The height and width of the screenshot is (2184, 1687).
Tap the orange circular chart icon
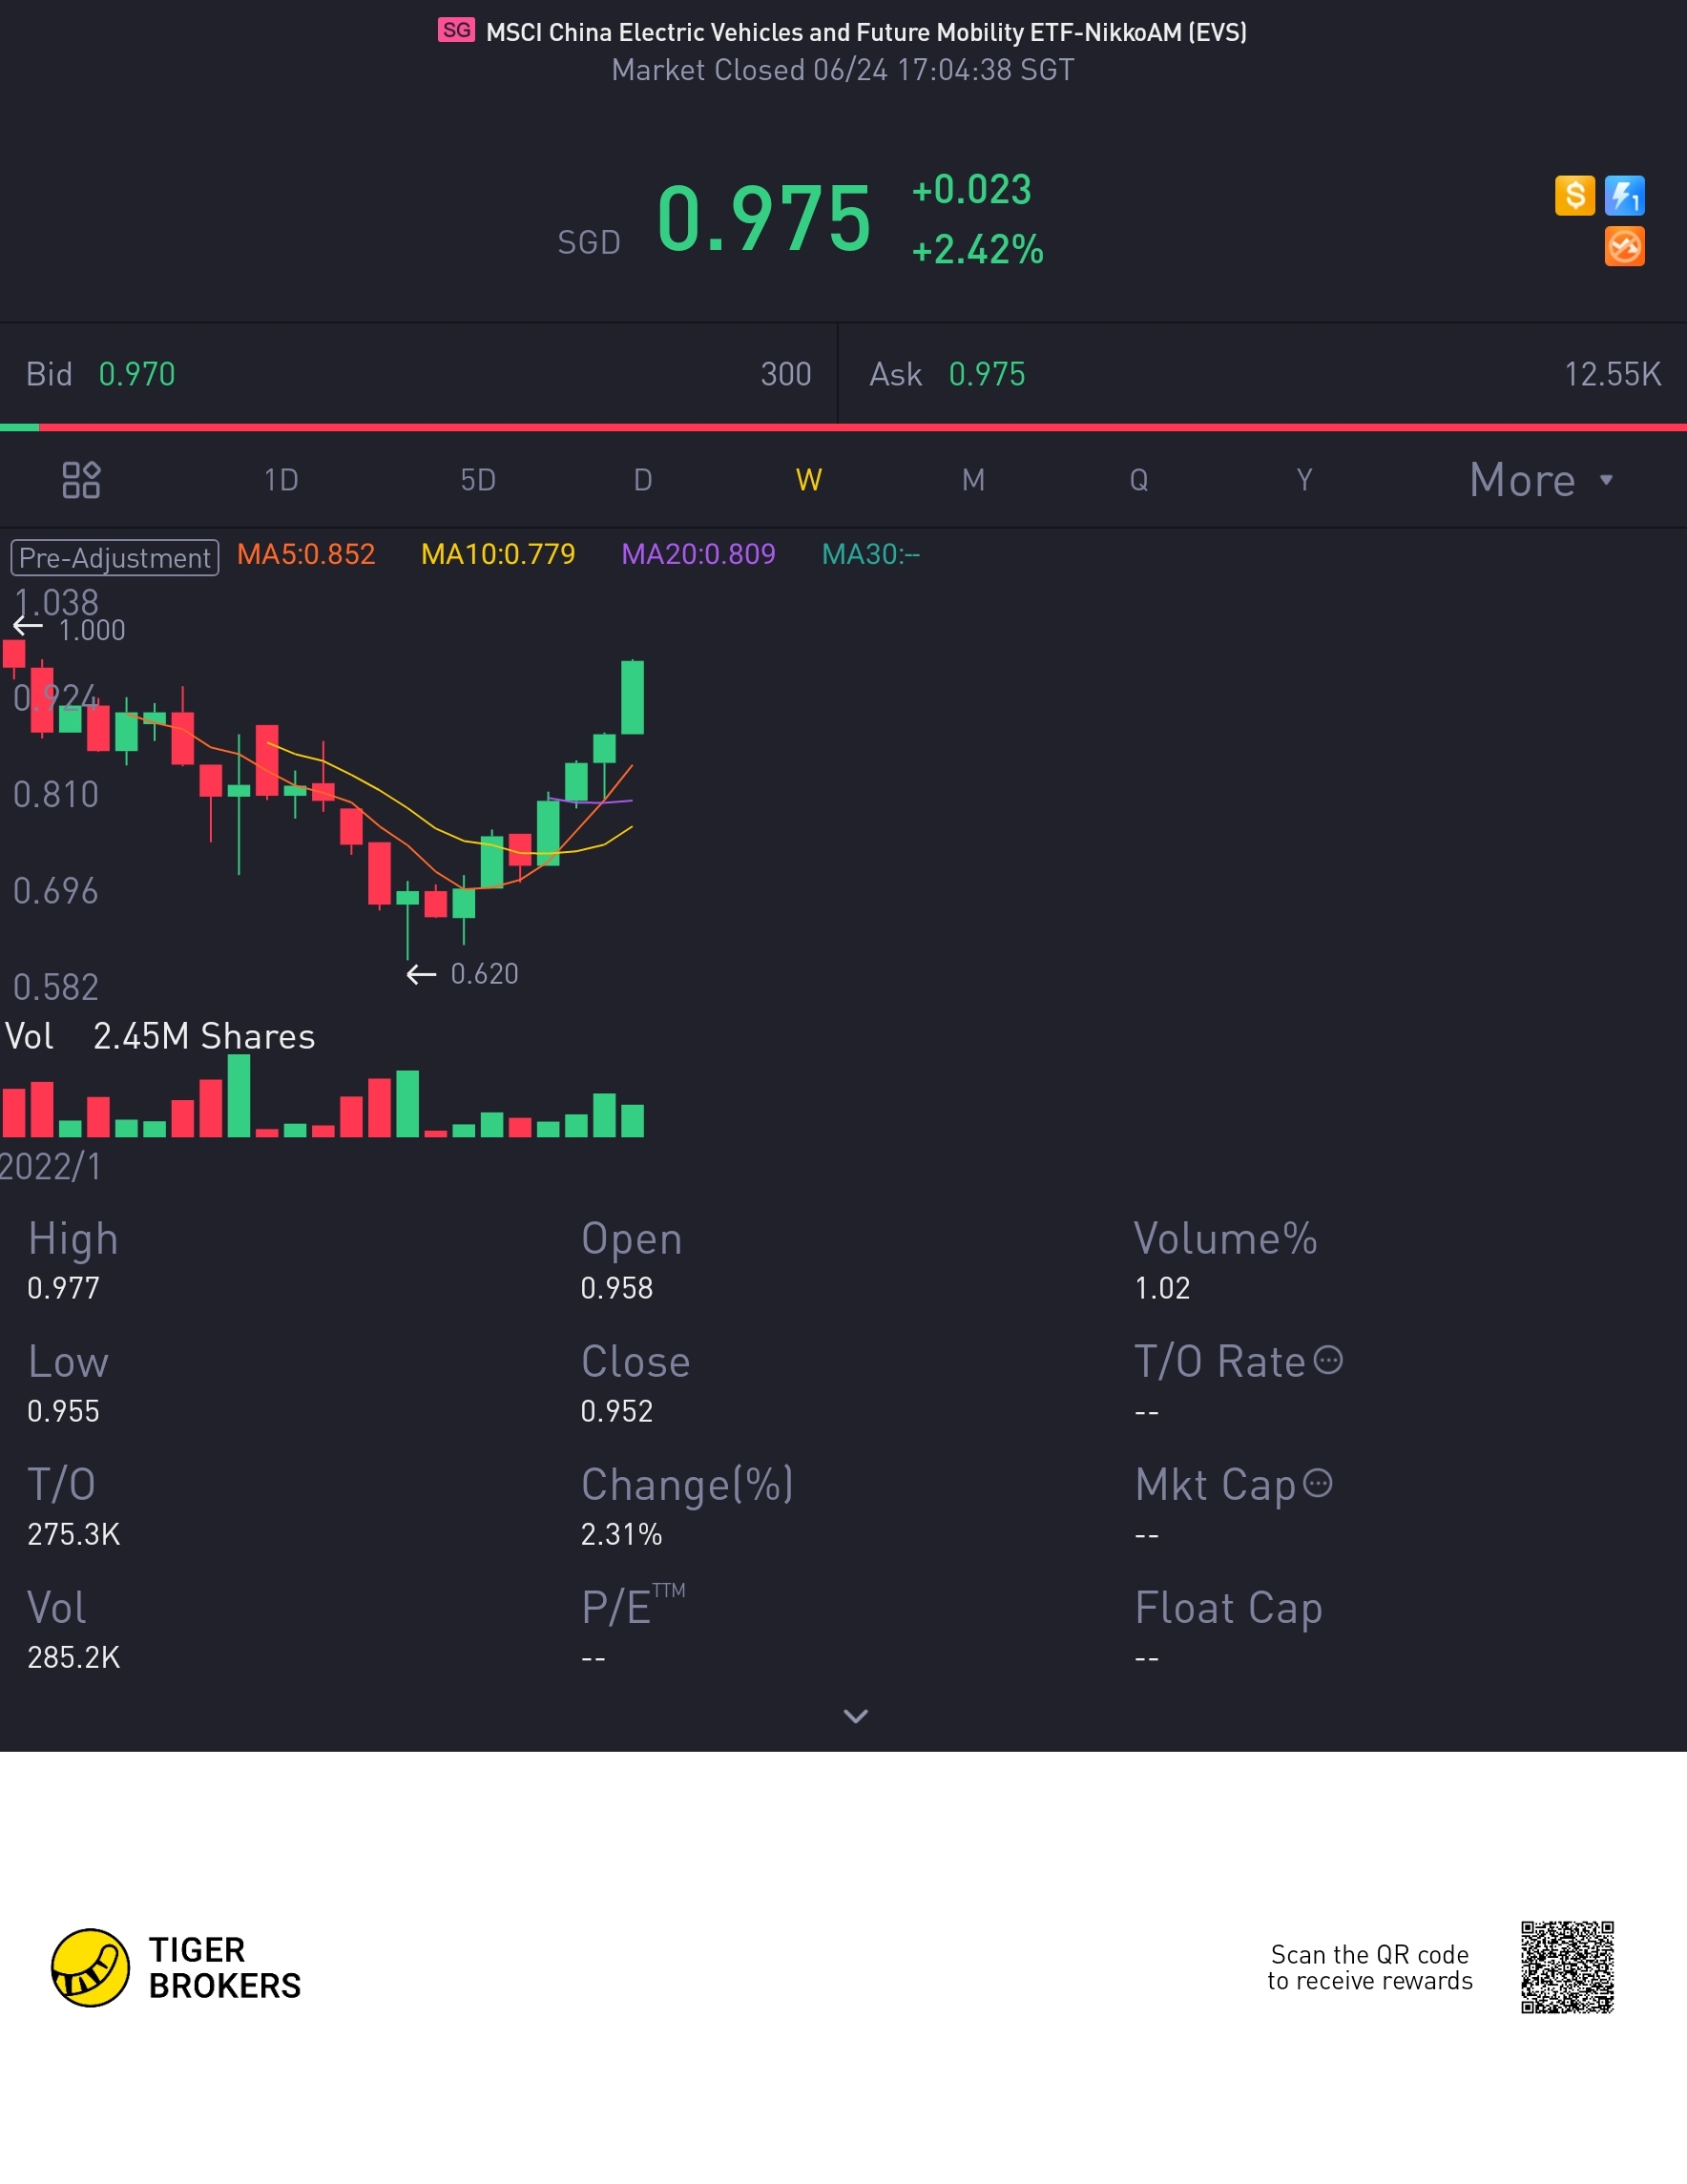(x=1624, y=247)
